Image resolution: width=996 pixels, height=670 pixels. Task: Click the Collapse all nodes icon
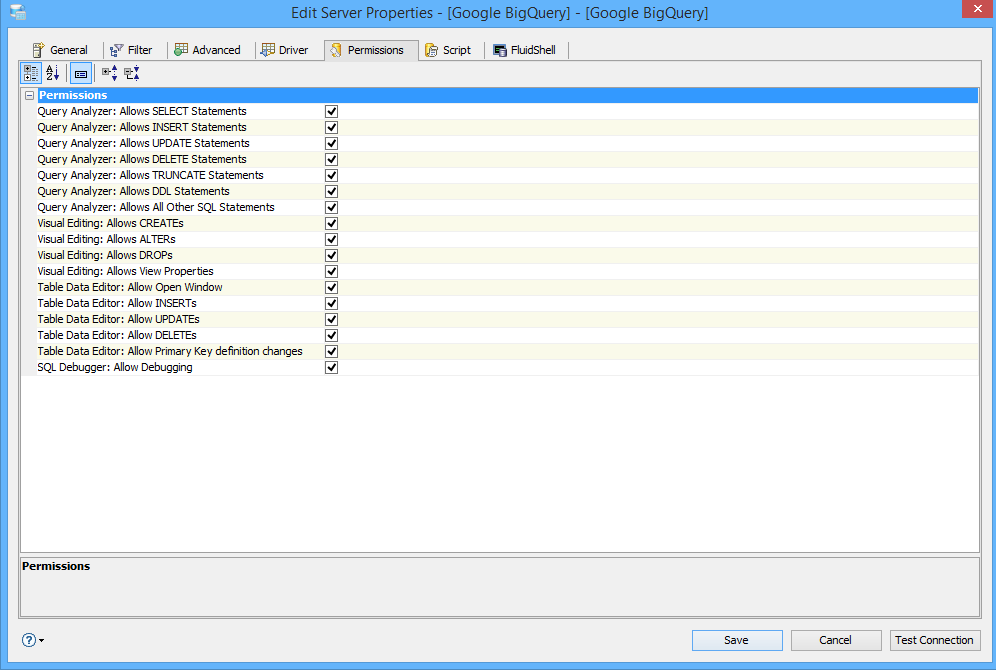pyautogui.click(x=131, y=74)
